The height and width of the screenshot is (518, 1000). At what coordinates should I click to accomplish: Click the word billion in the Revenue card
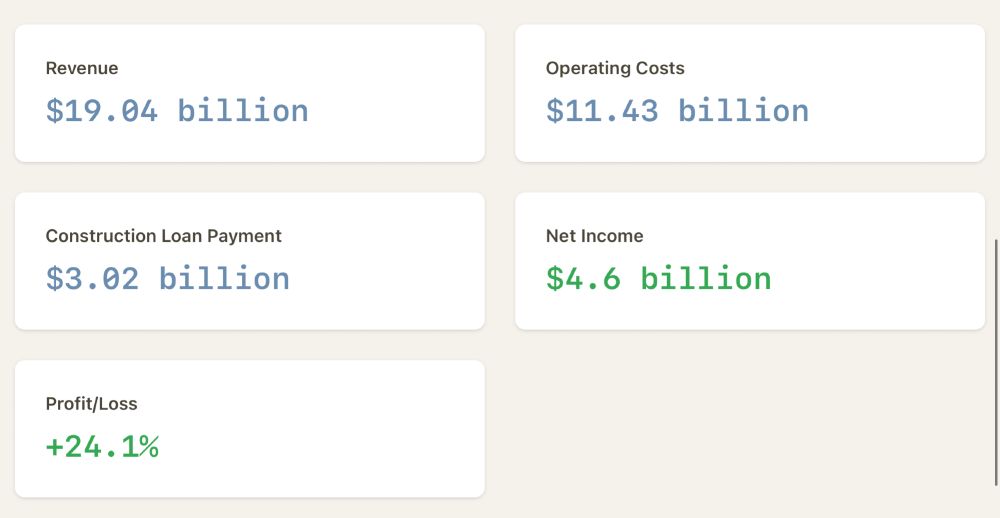243,111
